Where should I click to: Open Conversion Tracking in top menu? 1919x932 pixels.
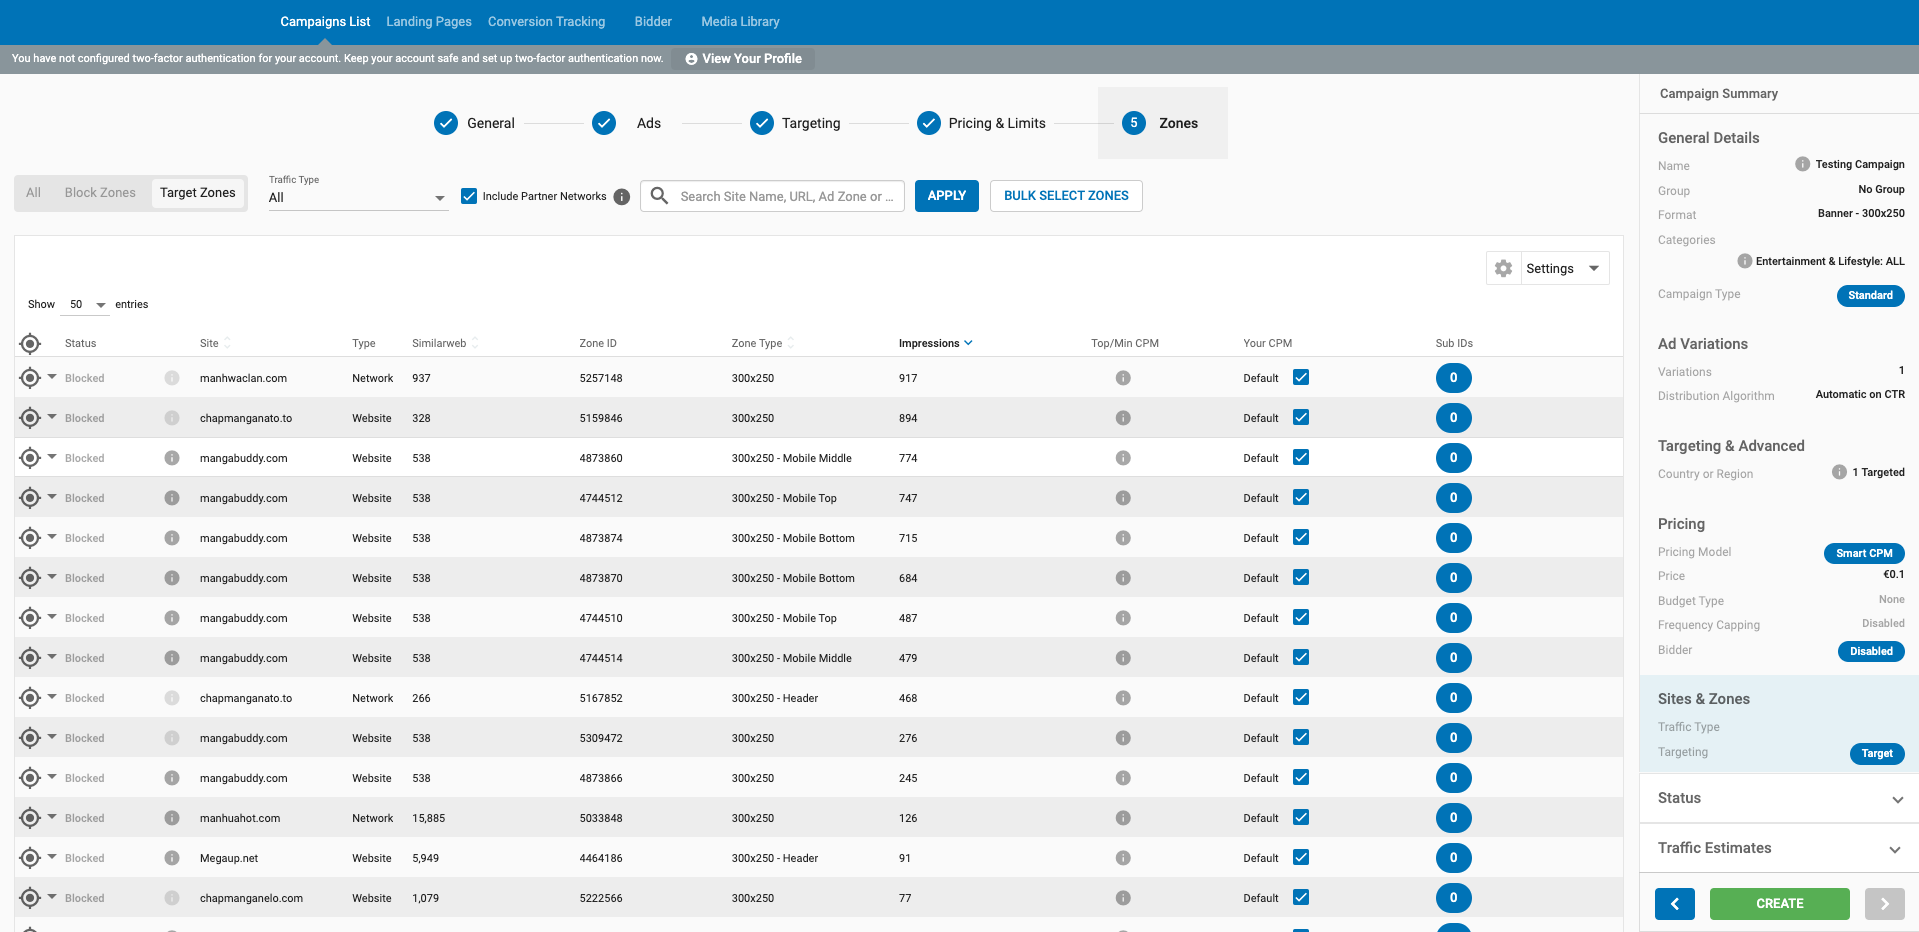click(546, 22)
